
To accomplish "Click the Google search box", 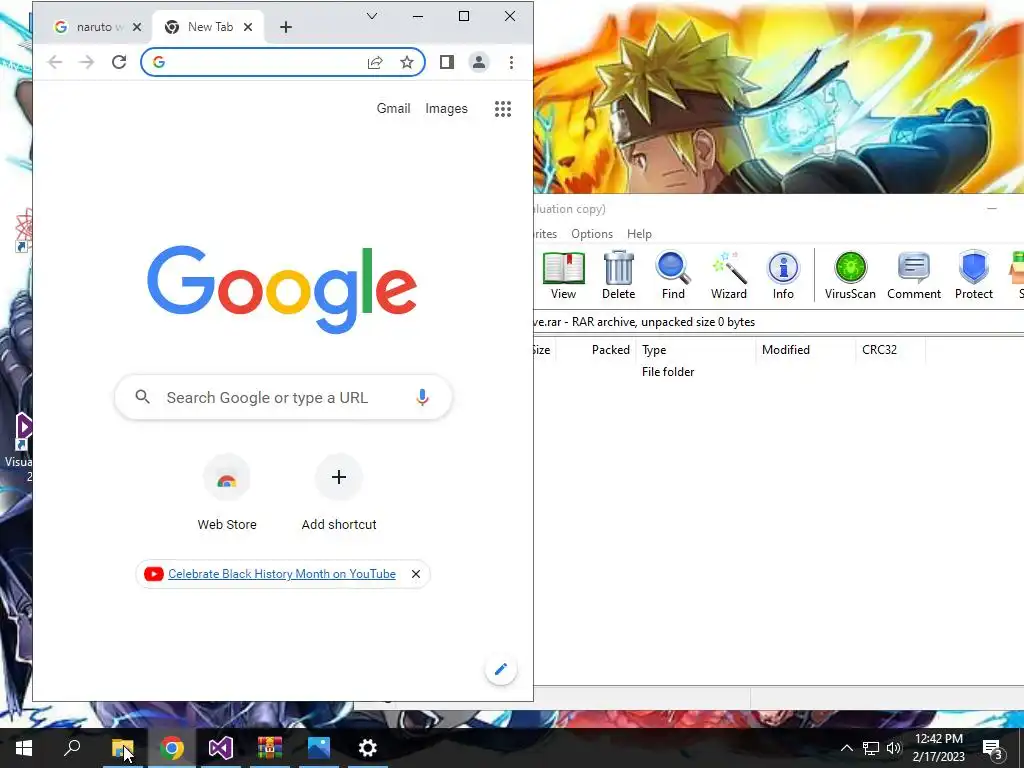I will tap(283, 397).
